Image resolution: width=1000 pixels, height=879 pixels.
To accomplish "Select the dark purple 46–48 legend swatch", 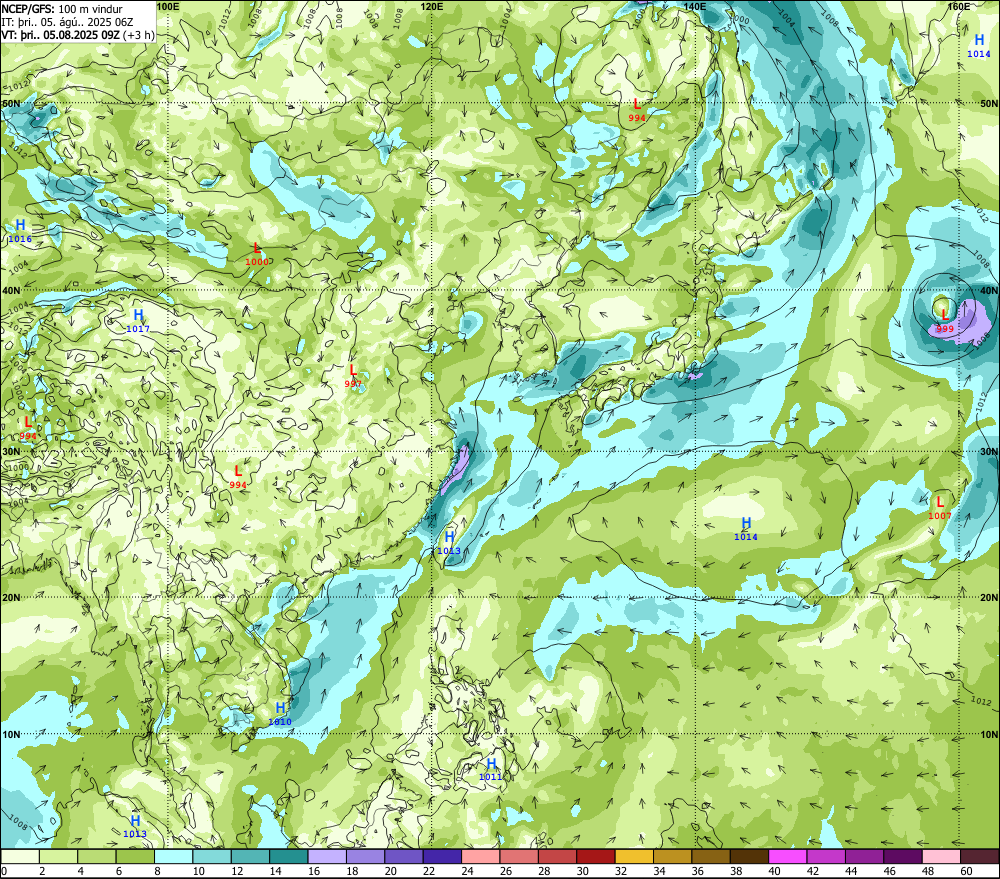I will [x=902, y=857].
